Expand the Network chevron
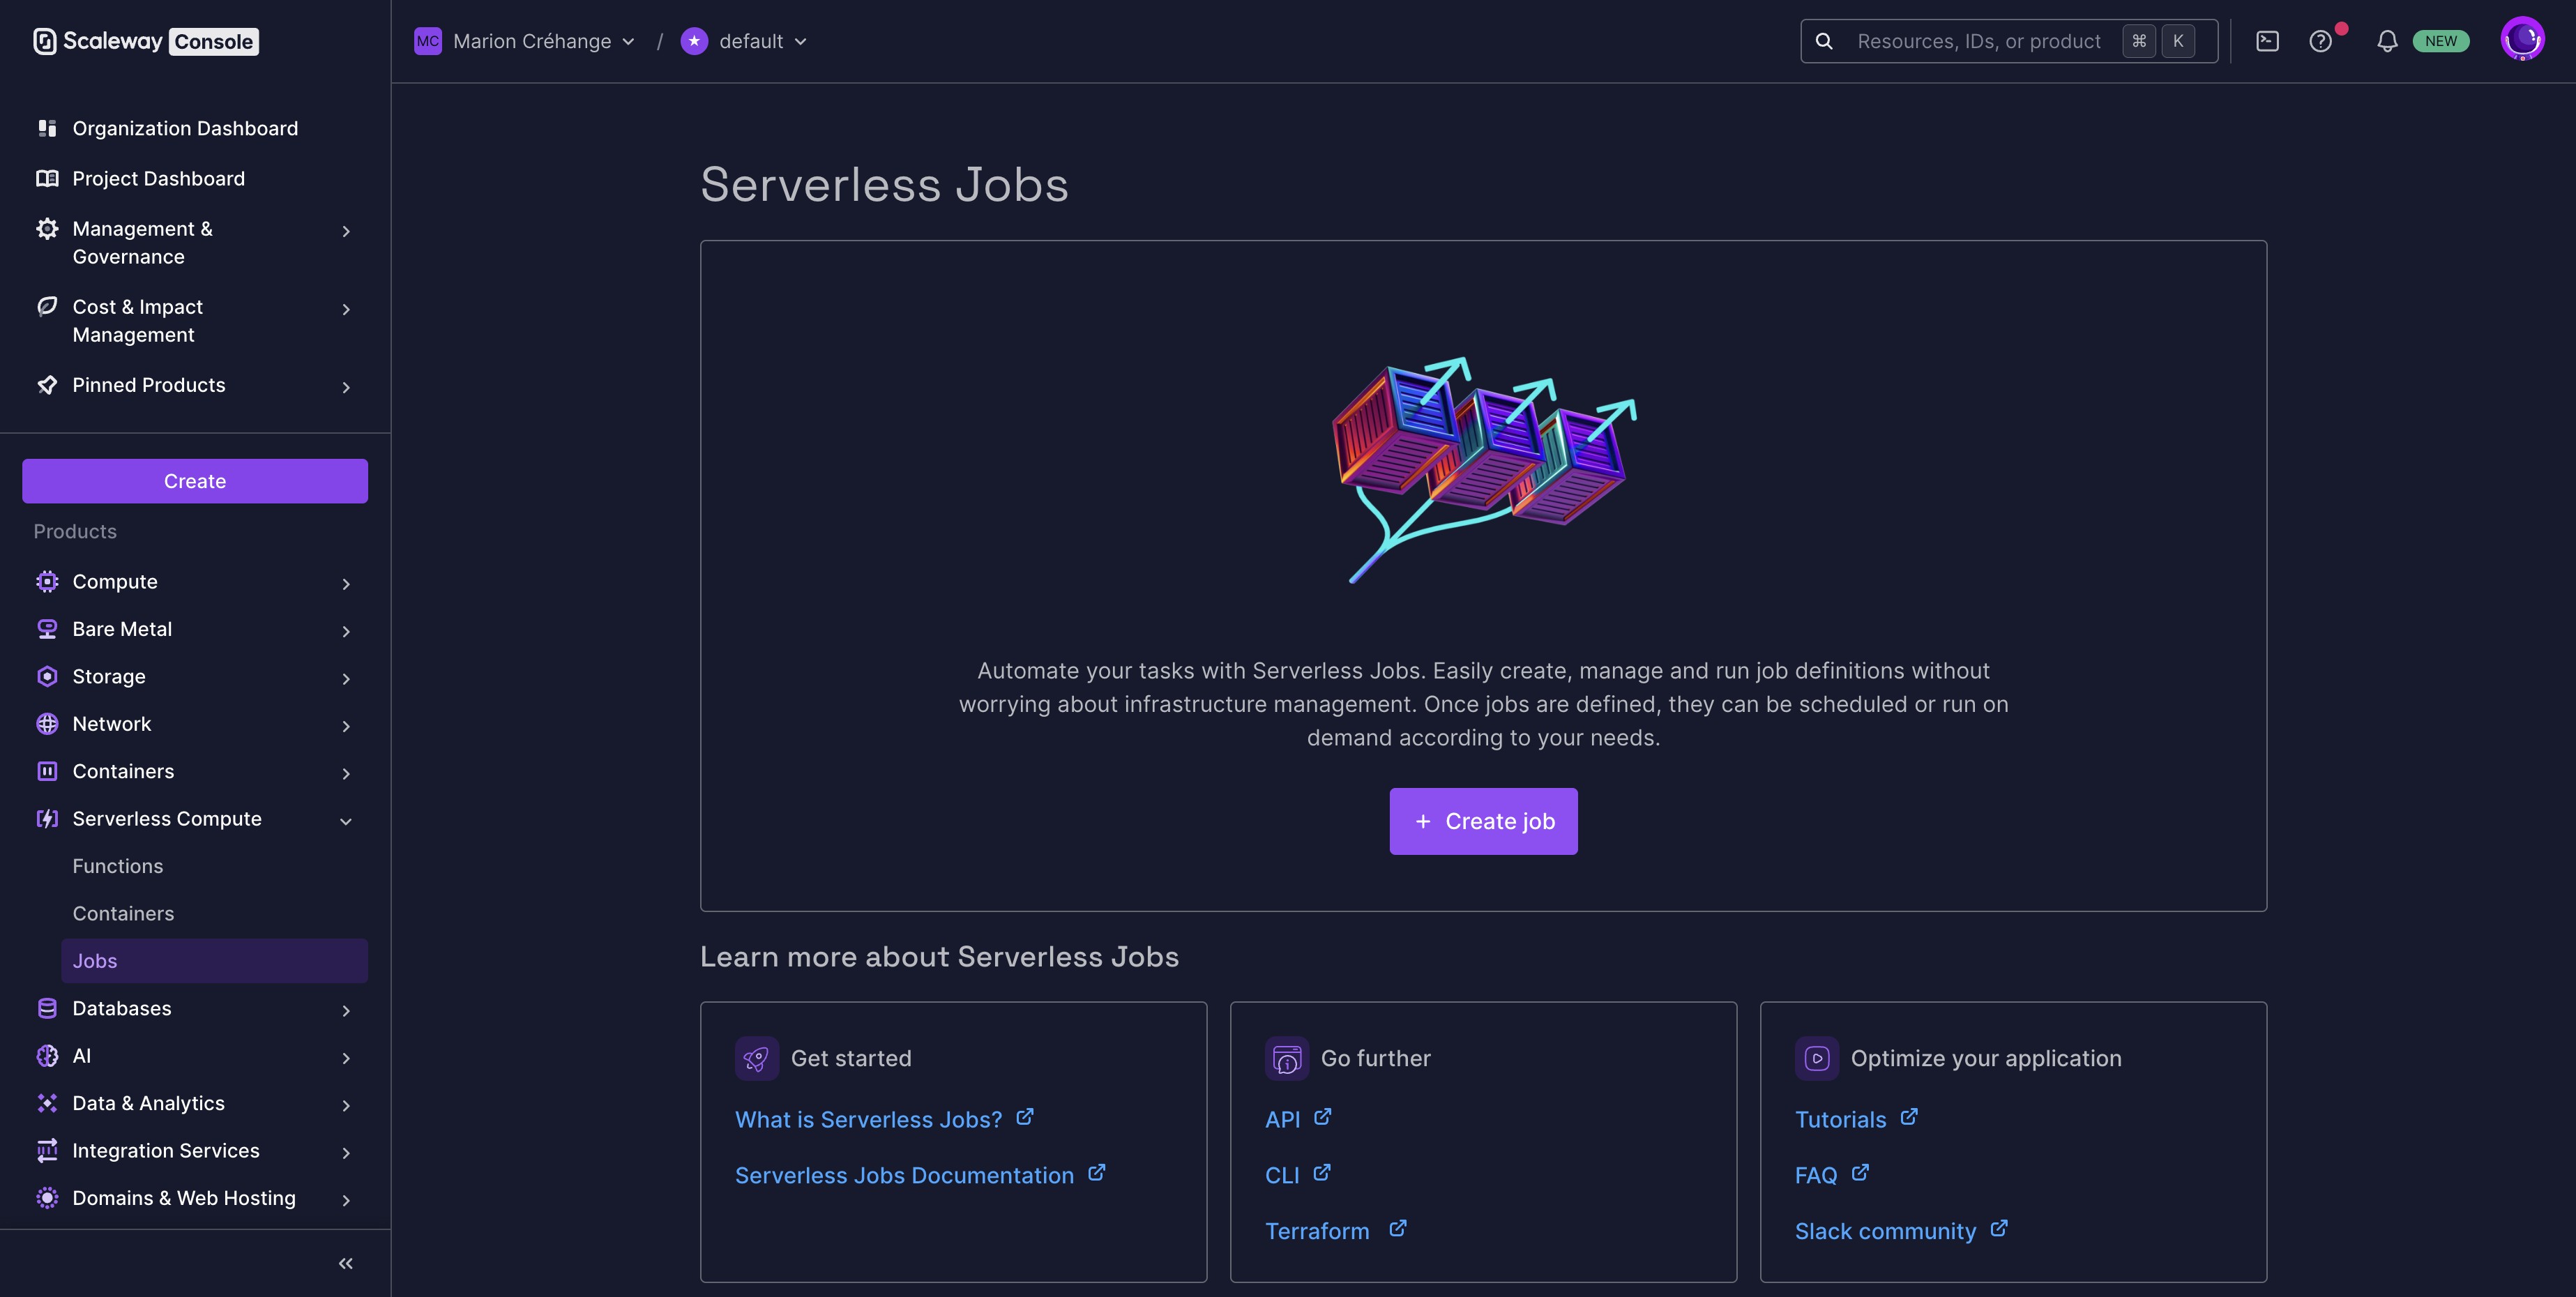Viewport: 2576px width, 1297px height. pyautogui.click(x=346, y=726)
